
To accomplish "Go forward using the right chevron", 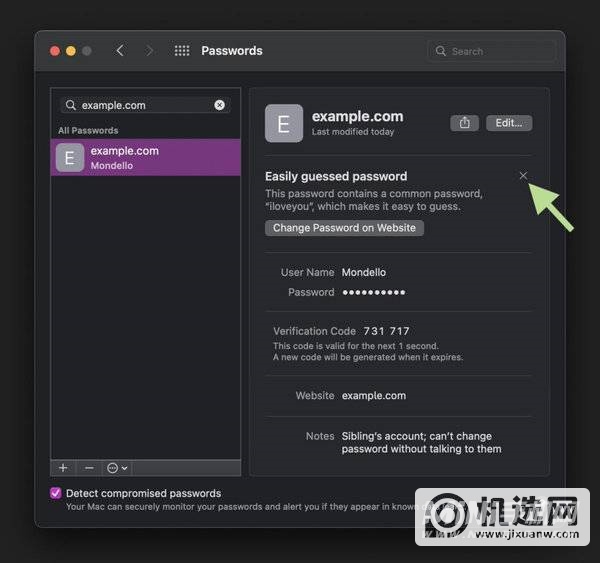I will click(150, 51).
